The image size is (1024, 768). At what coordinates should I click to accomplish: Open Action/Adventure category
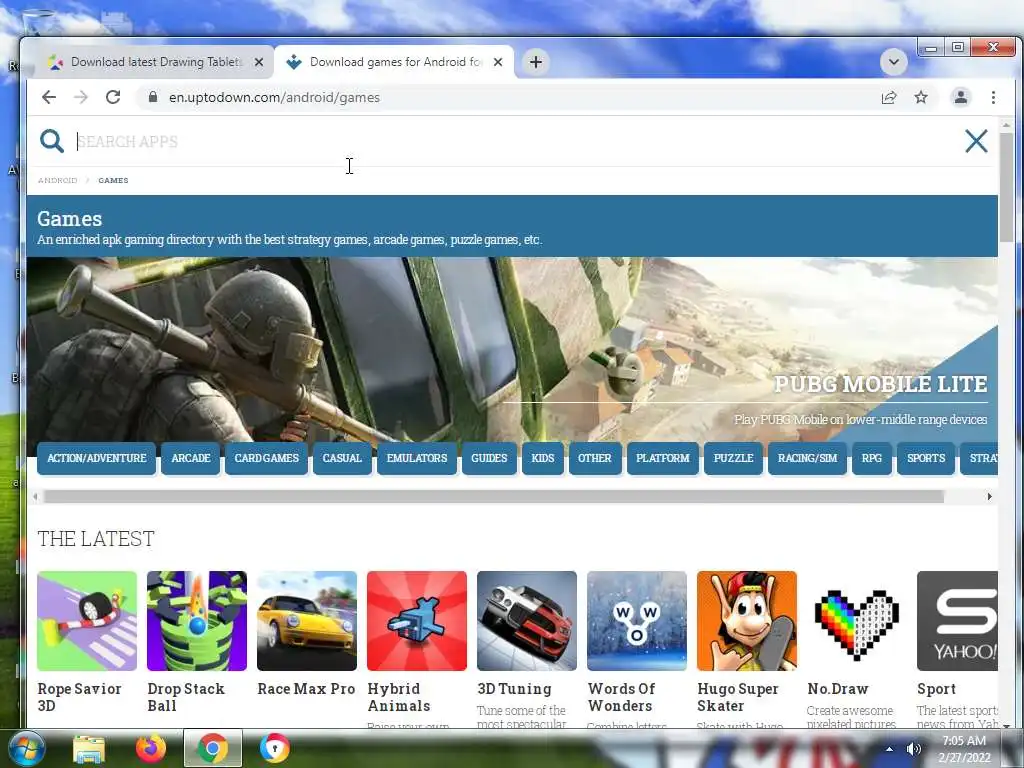coord(97,458)
